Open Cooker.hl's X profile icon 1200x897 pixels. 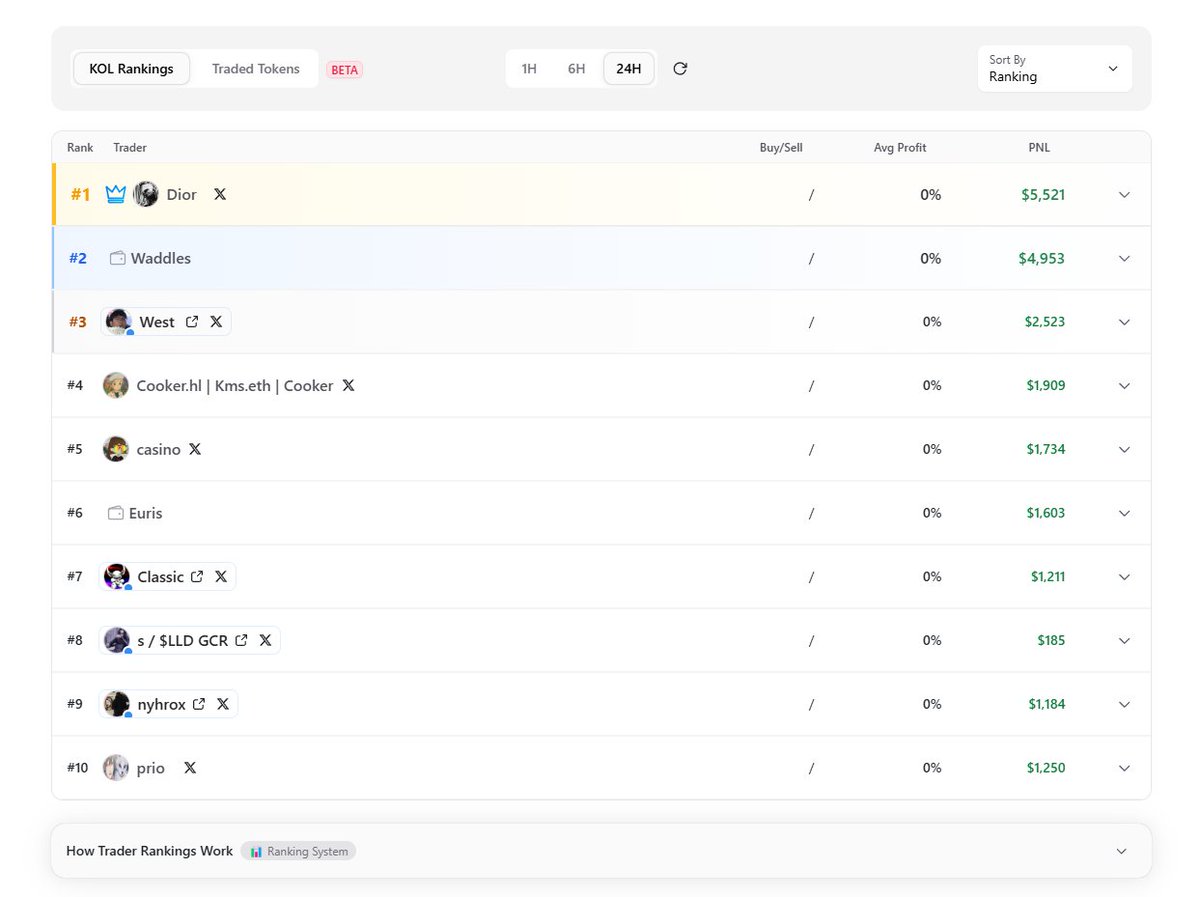(348, 385)
